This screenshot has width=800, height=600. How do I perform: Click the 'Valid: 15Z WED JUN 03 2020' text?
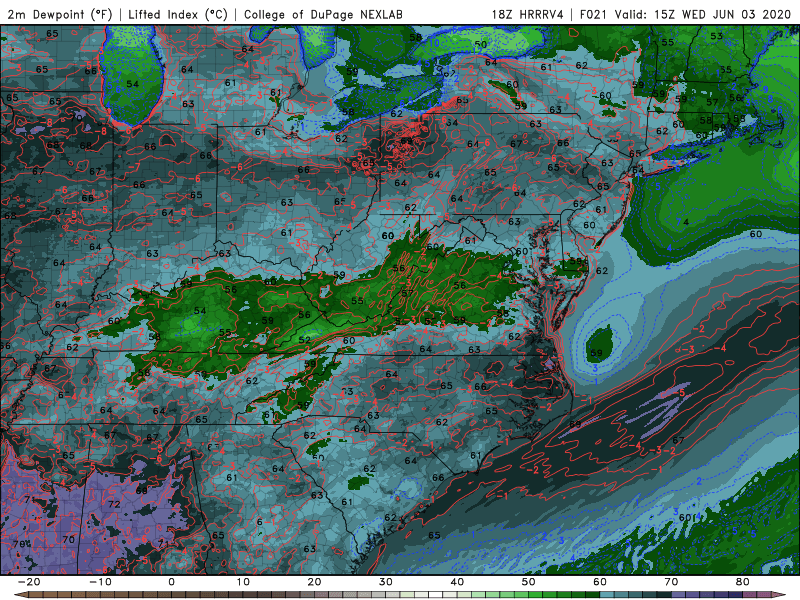pyautogui.click(x=703, y=14)
